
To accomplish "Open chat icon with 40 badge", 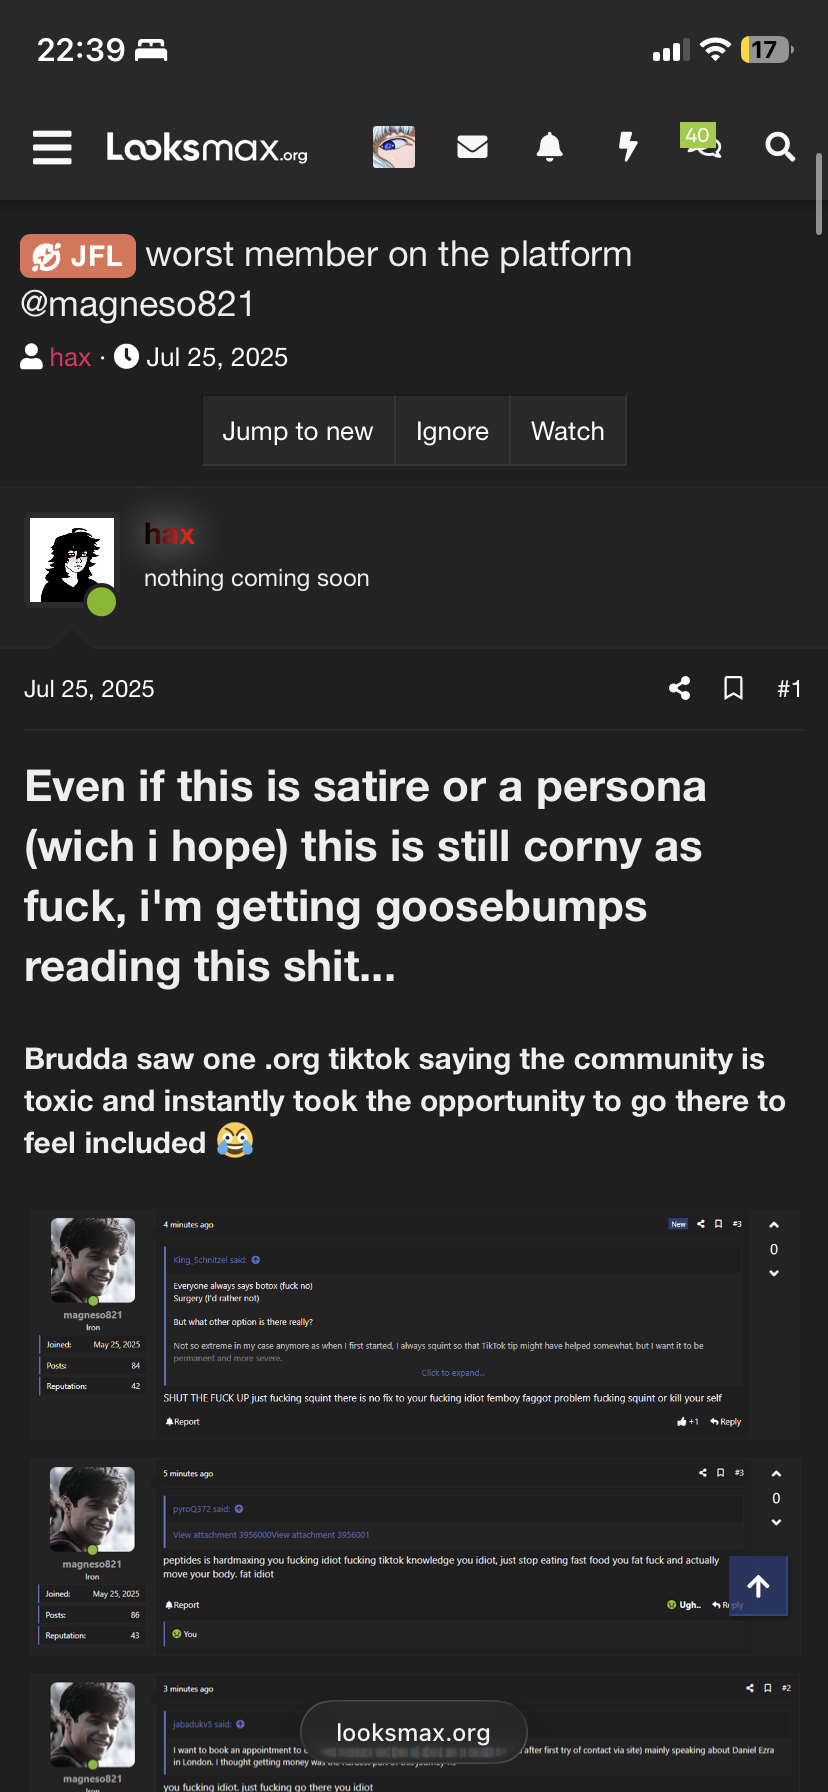I will (x=702, y=143).
